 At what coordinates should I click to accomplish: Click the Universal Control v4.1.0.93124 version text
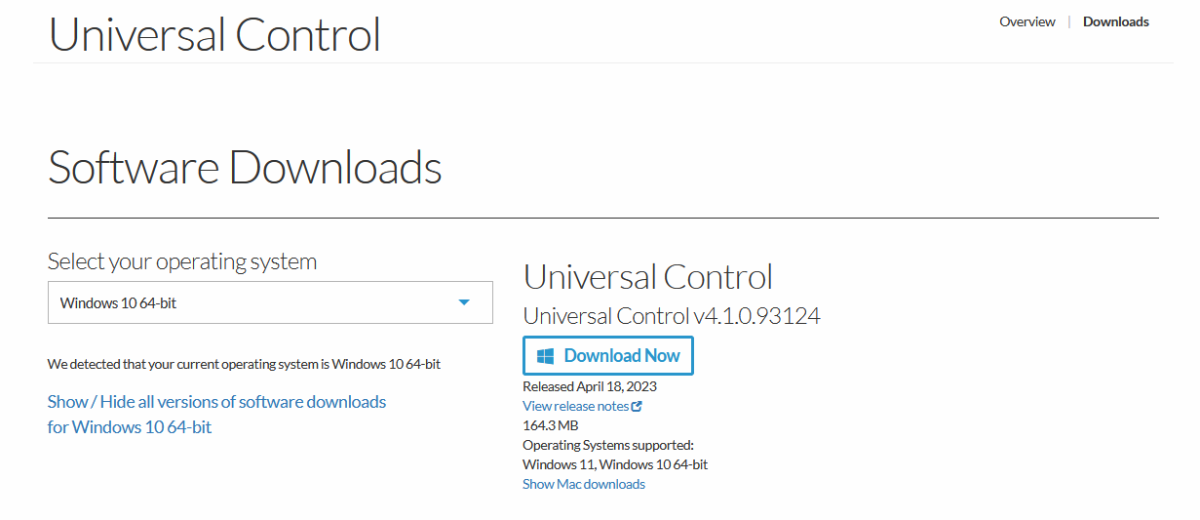click(672, 316)
